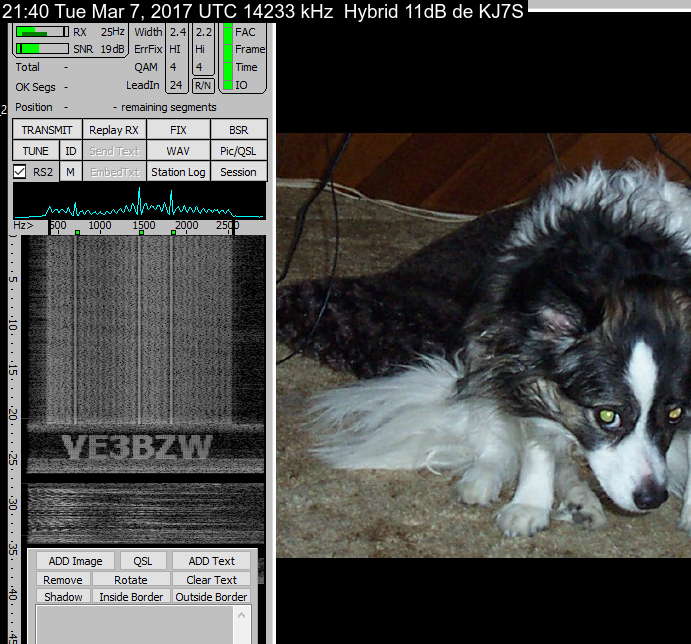691x644 pixels.
Task: Open Replay RX
Action: tap(114, 130)
